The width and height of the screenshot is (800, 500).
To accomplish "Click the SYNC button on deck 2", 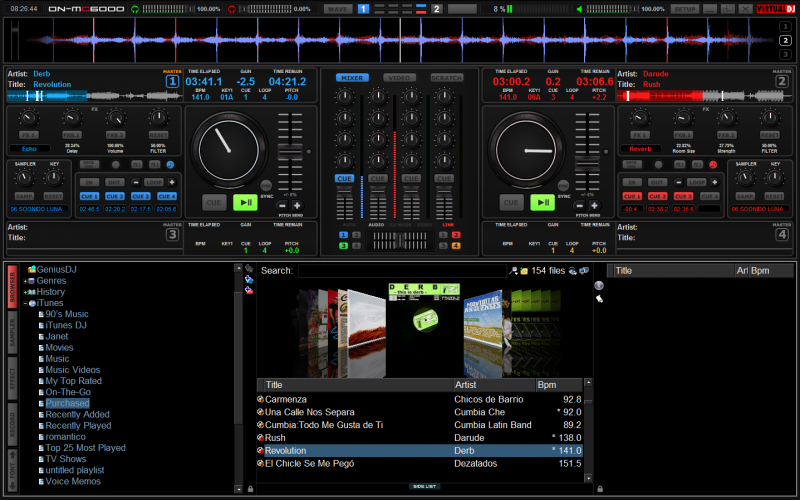I will click(x=563, y=186).
